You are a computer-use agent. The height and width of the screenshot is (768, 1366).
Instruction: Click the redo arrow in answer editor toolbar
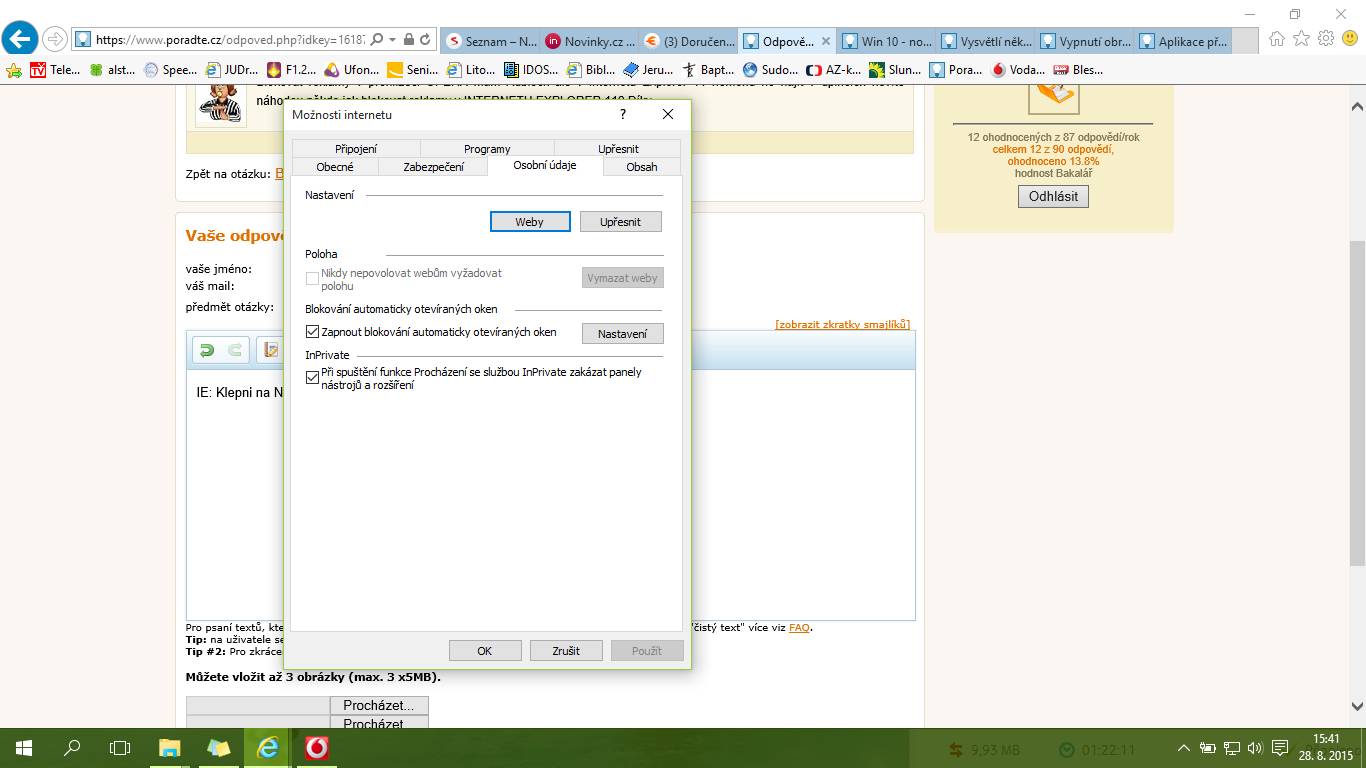point(235,349)
